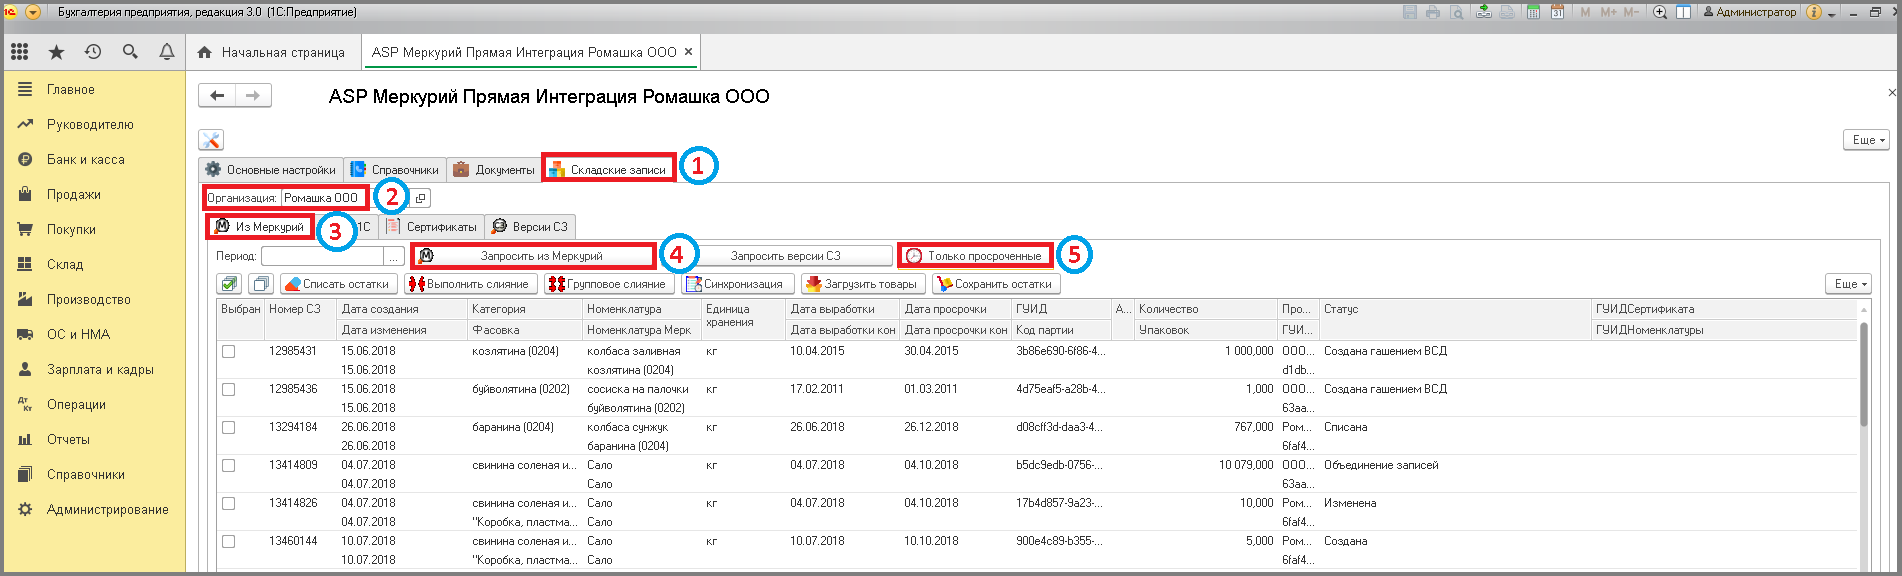1902x576 pixels.
Task: Click the zoom magnifier icon in title bar
Action: [1660, 12]
